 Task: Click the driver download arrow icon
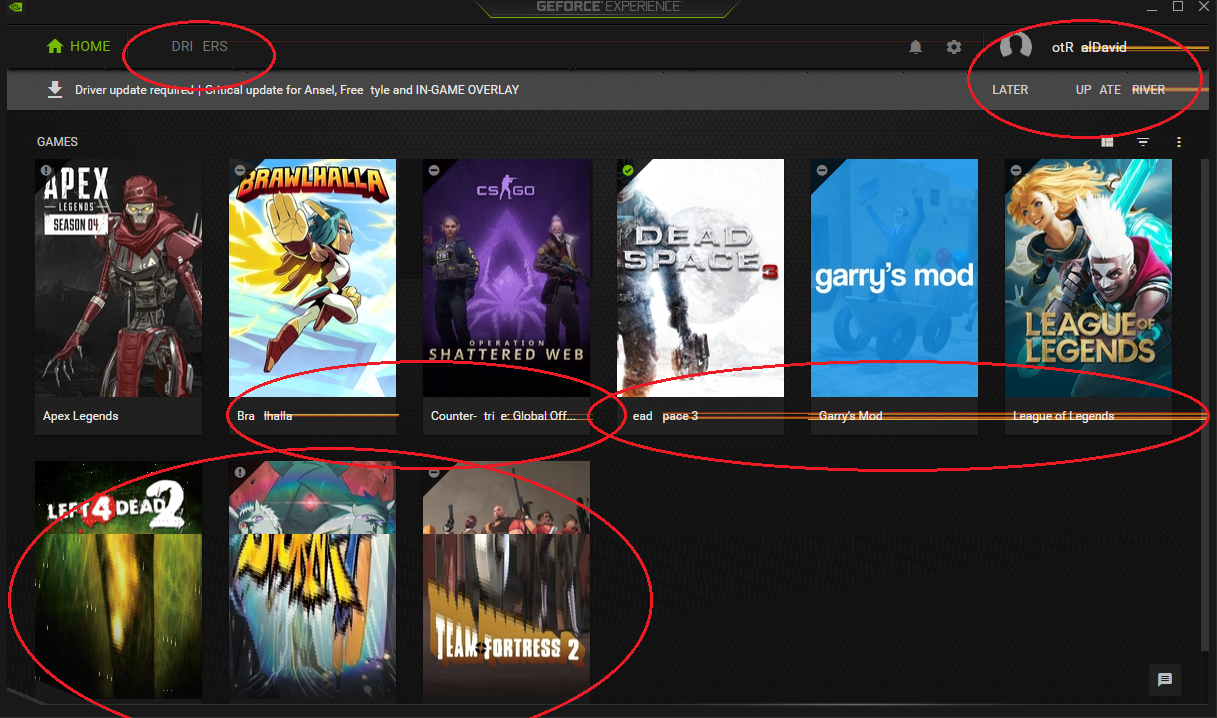click(x=55, y=90)
